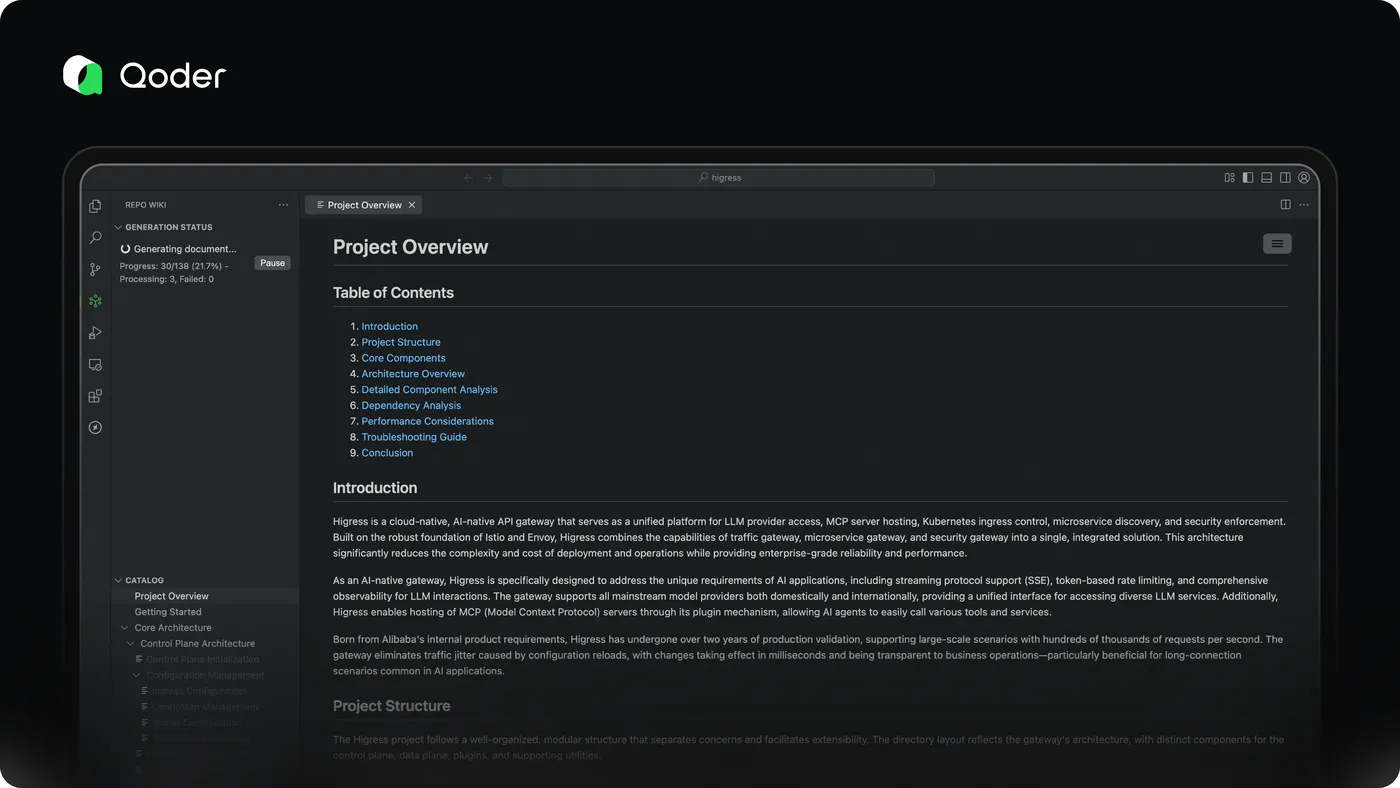Click the higress search bar

(x=718, y=178)
